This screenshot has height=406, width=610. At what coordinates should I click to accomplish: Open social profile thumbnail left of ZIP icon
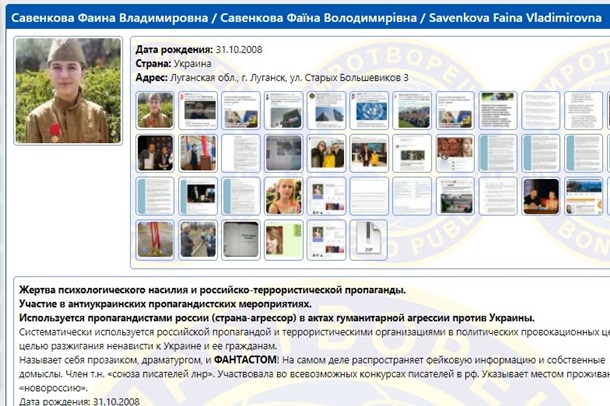[x=326, y=239]
